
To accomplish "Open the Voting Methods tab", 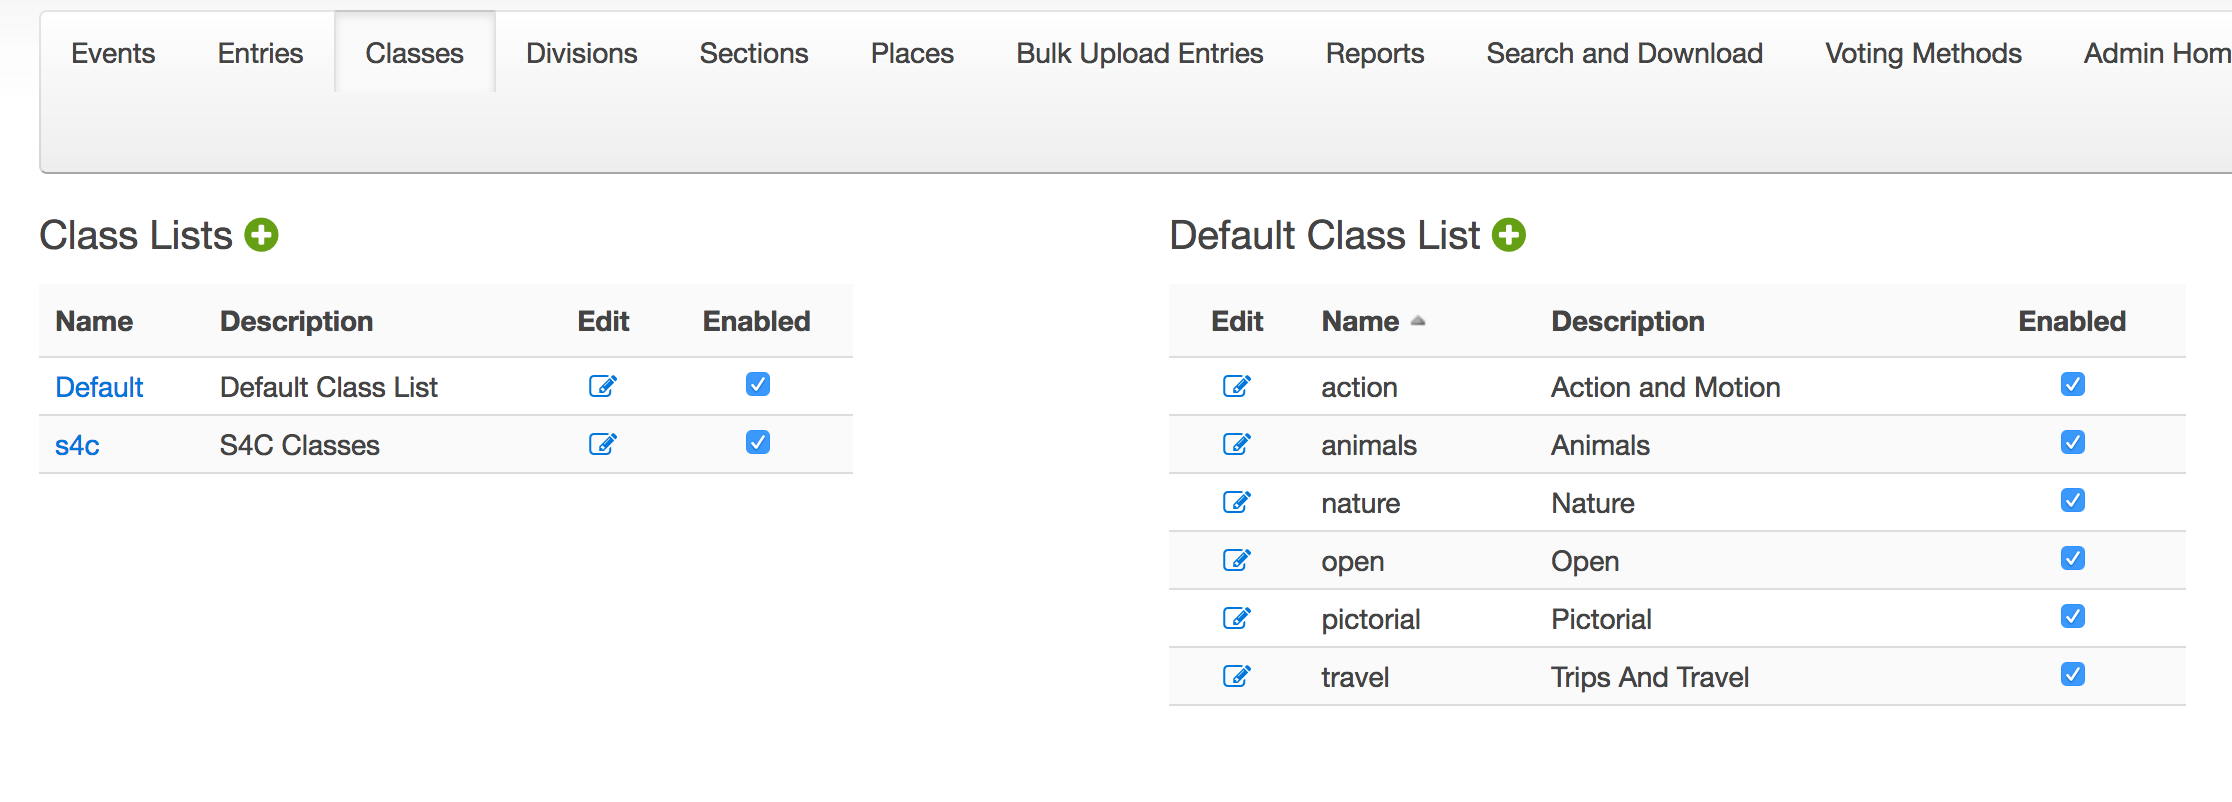I will click(x=1922, y=54).
